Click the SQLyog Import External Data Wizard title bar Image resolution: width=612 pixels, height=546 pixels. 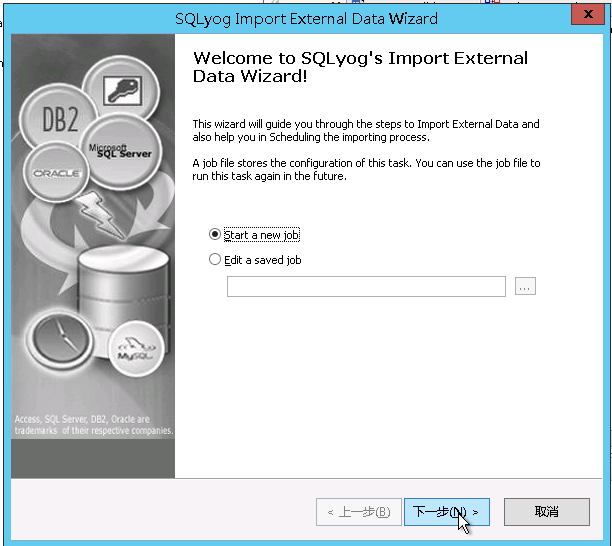click(x=306, y=18)
